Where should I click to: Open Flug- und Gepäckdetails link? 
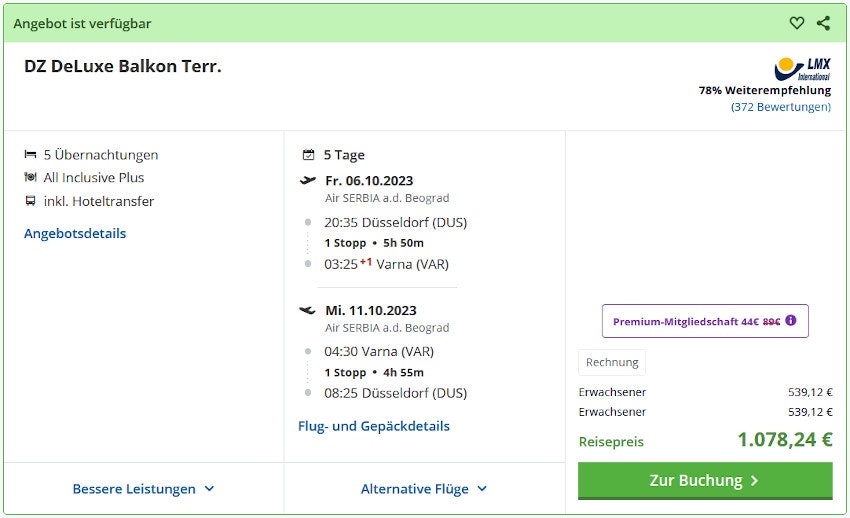[374, 426]
